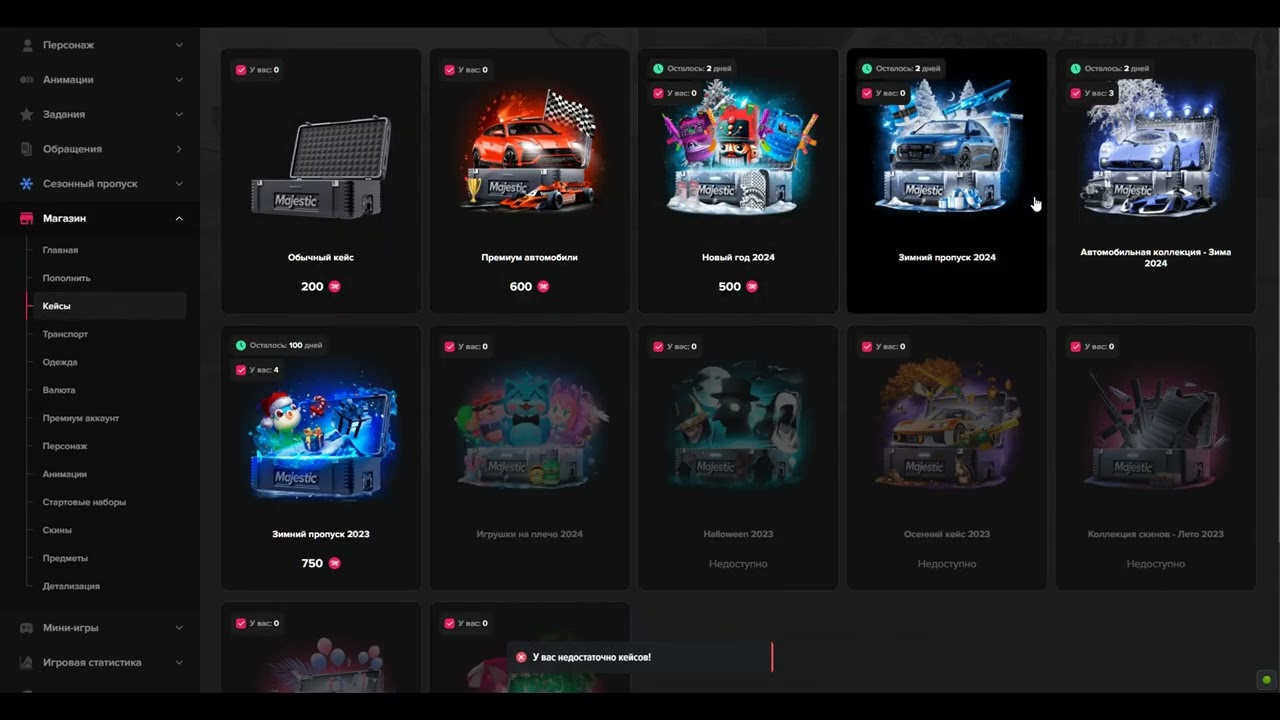The height and width of the screenshot is (720, 1280).
Task: Open Детализация submenu item
Action: click(71, 586)
